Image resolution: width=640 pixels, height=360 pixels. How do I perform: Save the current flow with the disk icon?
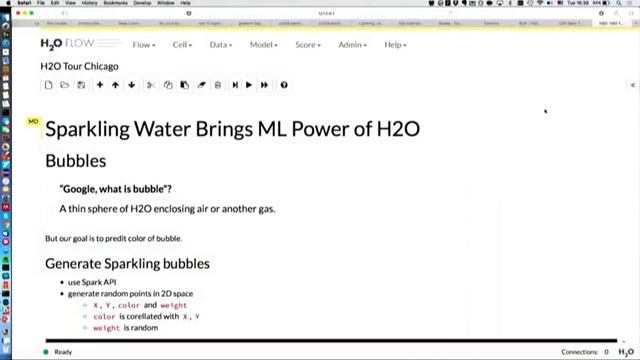coord(81,85)
